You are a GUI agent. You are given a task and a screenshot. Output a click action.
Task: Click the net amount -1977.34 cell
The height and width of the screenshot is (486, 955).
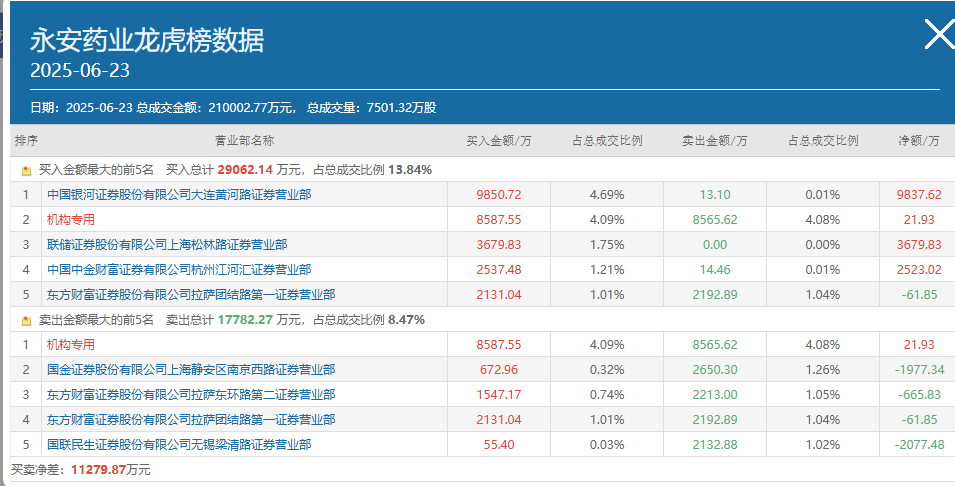[920, 370]
